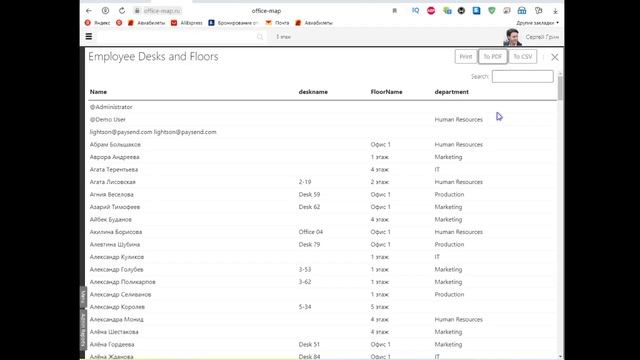Click Desk 79 cell

coord(309,244)
